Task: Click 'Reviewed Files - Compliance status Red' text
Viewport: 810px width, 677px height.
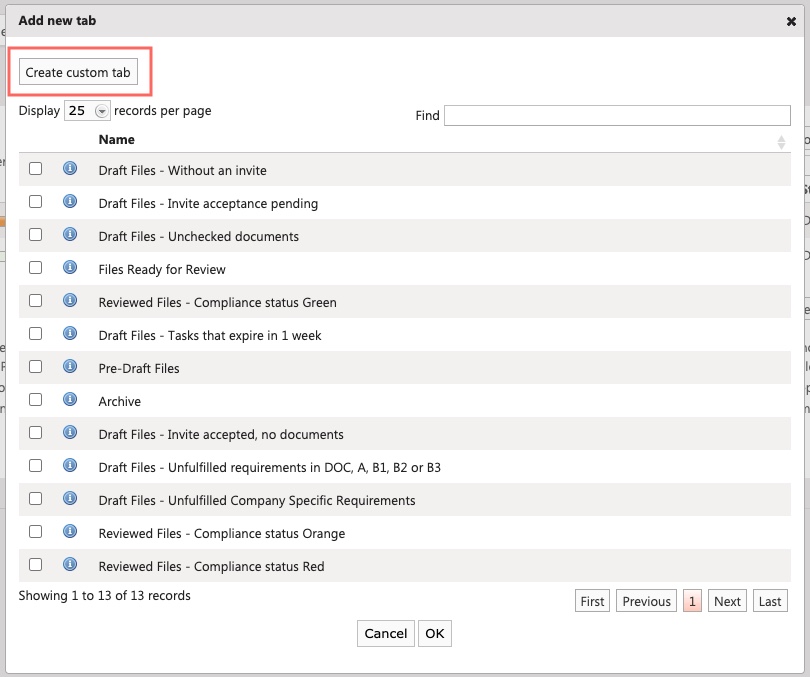Action: pos(211,566)
